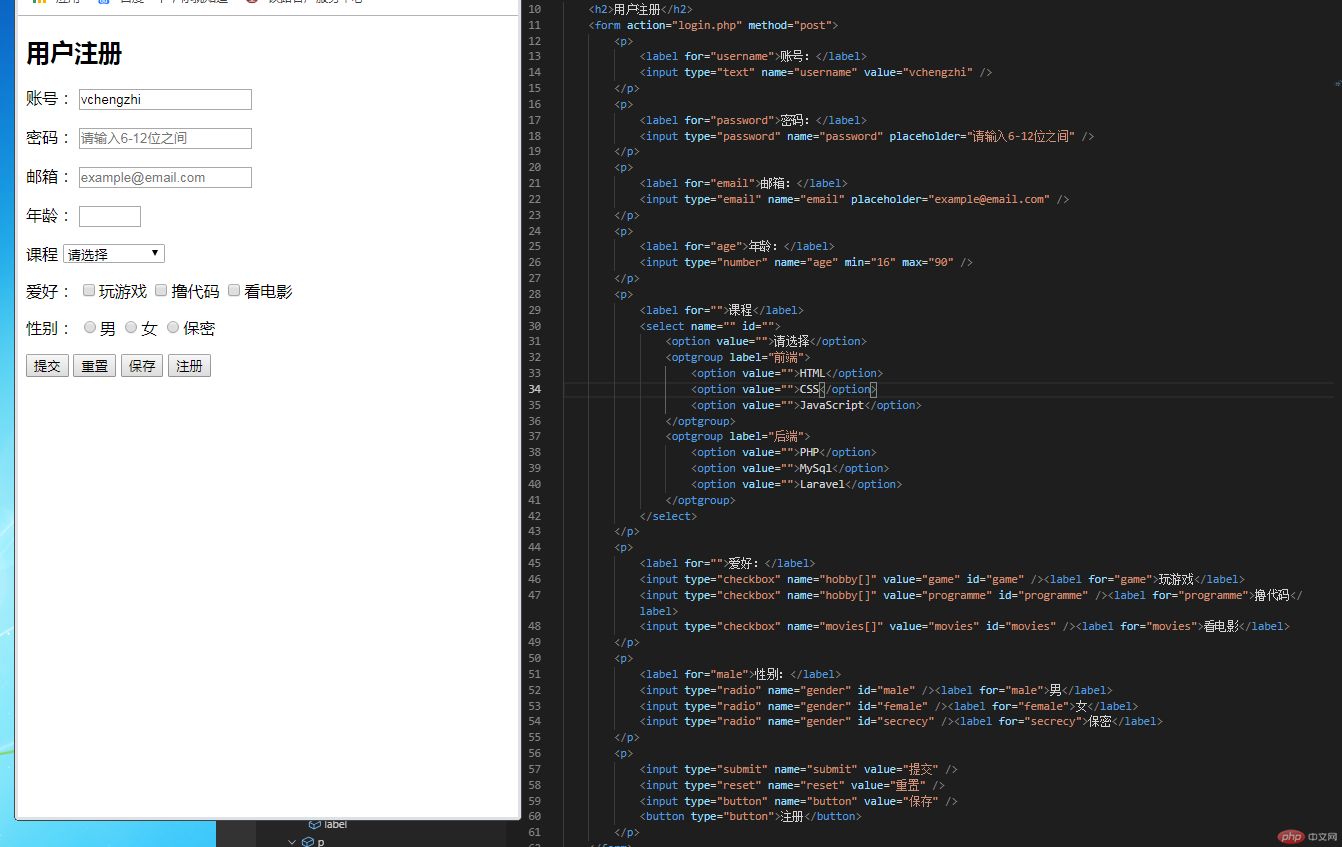Viewport: 1342px width, 847px height.
Task: Click the MySql option text in code
Action: tap(815, 468)
